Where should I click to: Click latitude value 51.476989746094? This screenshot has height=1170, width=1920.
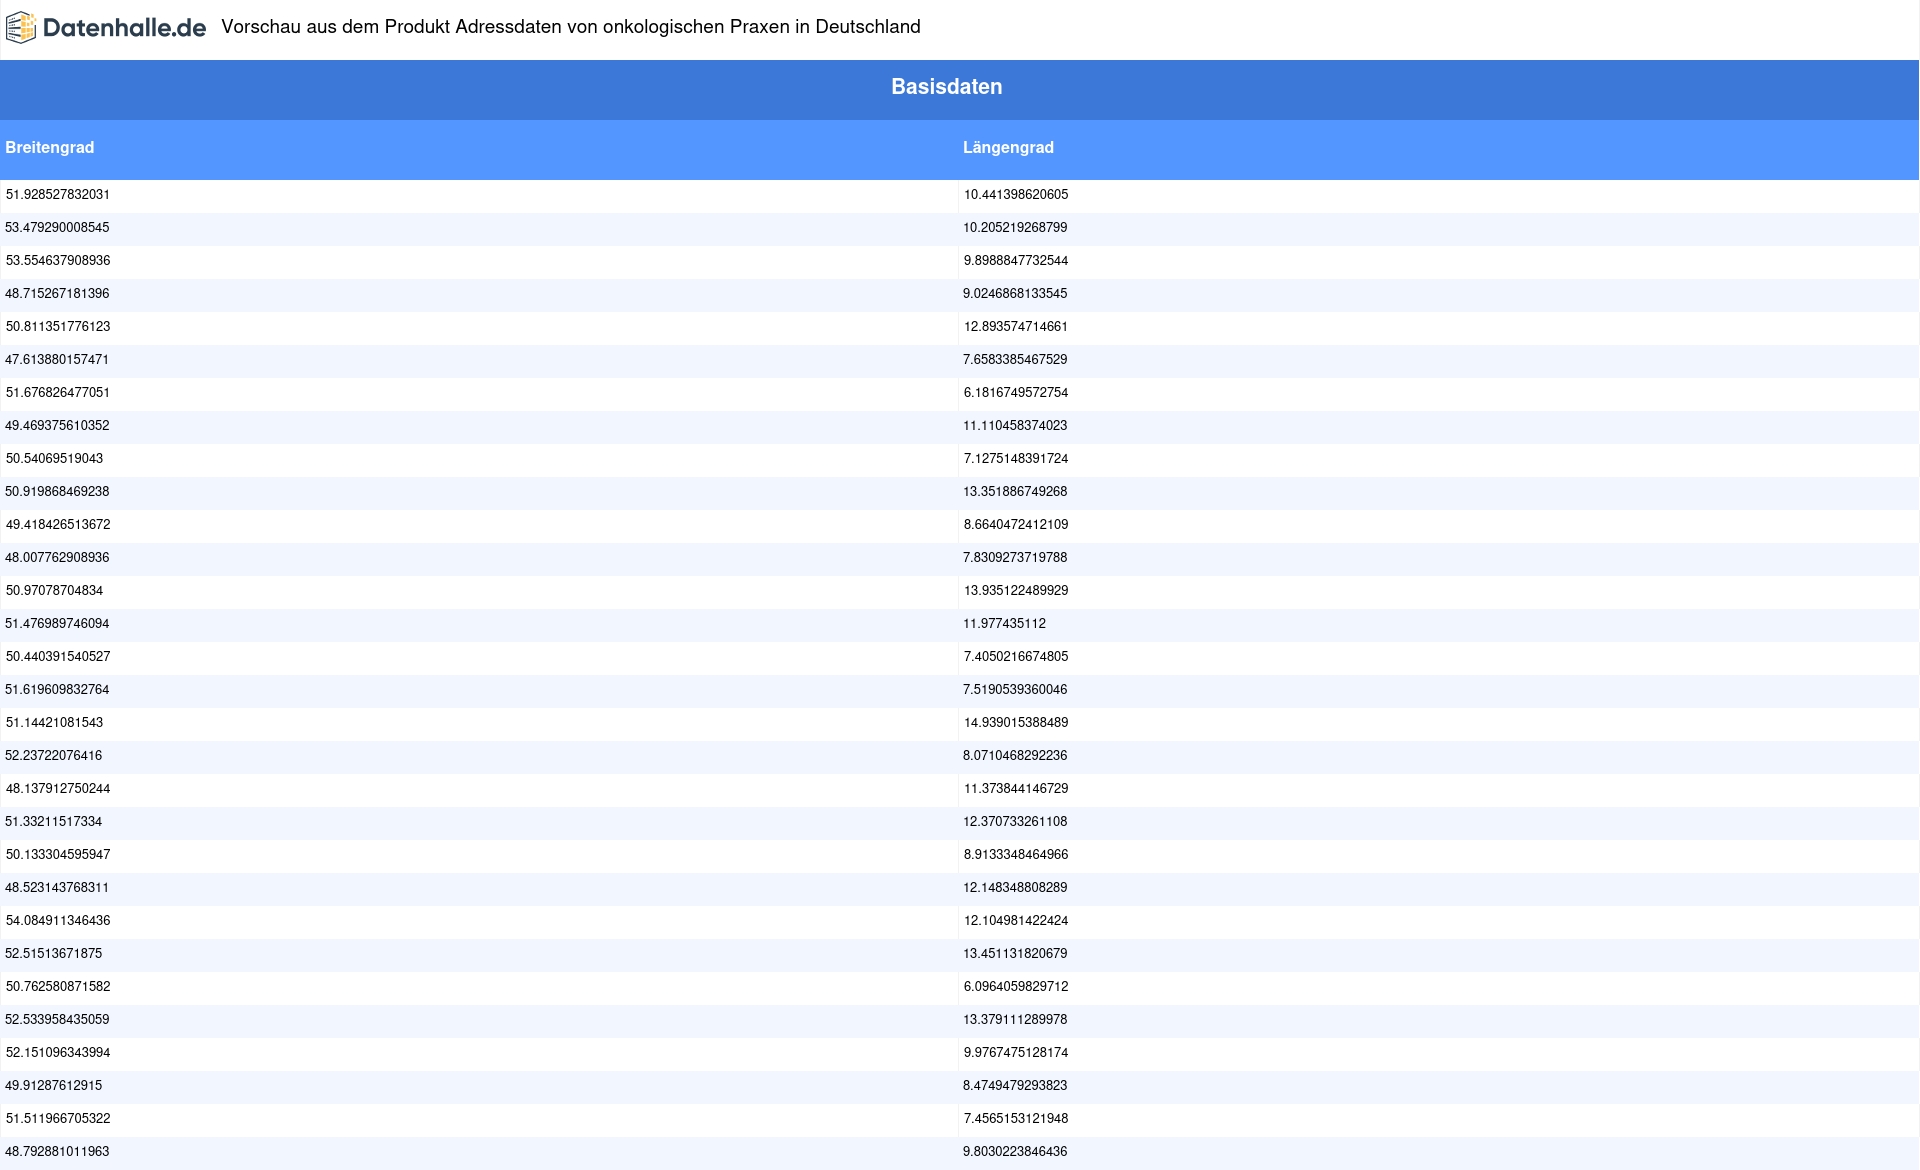58,624
